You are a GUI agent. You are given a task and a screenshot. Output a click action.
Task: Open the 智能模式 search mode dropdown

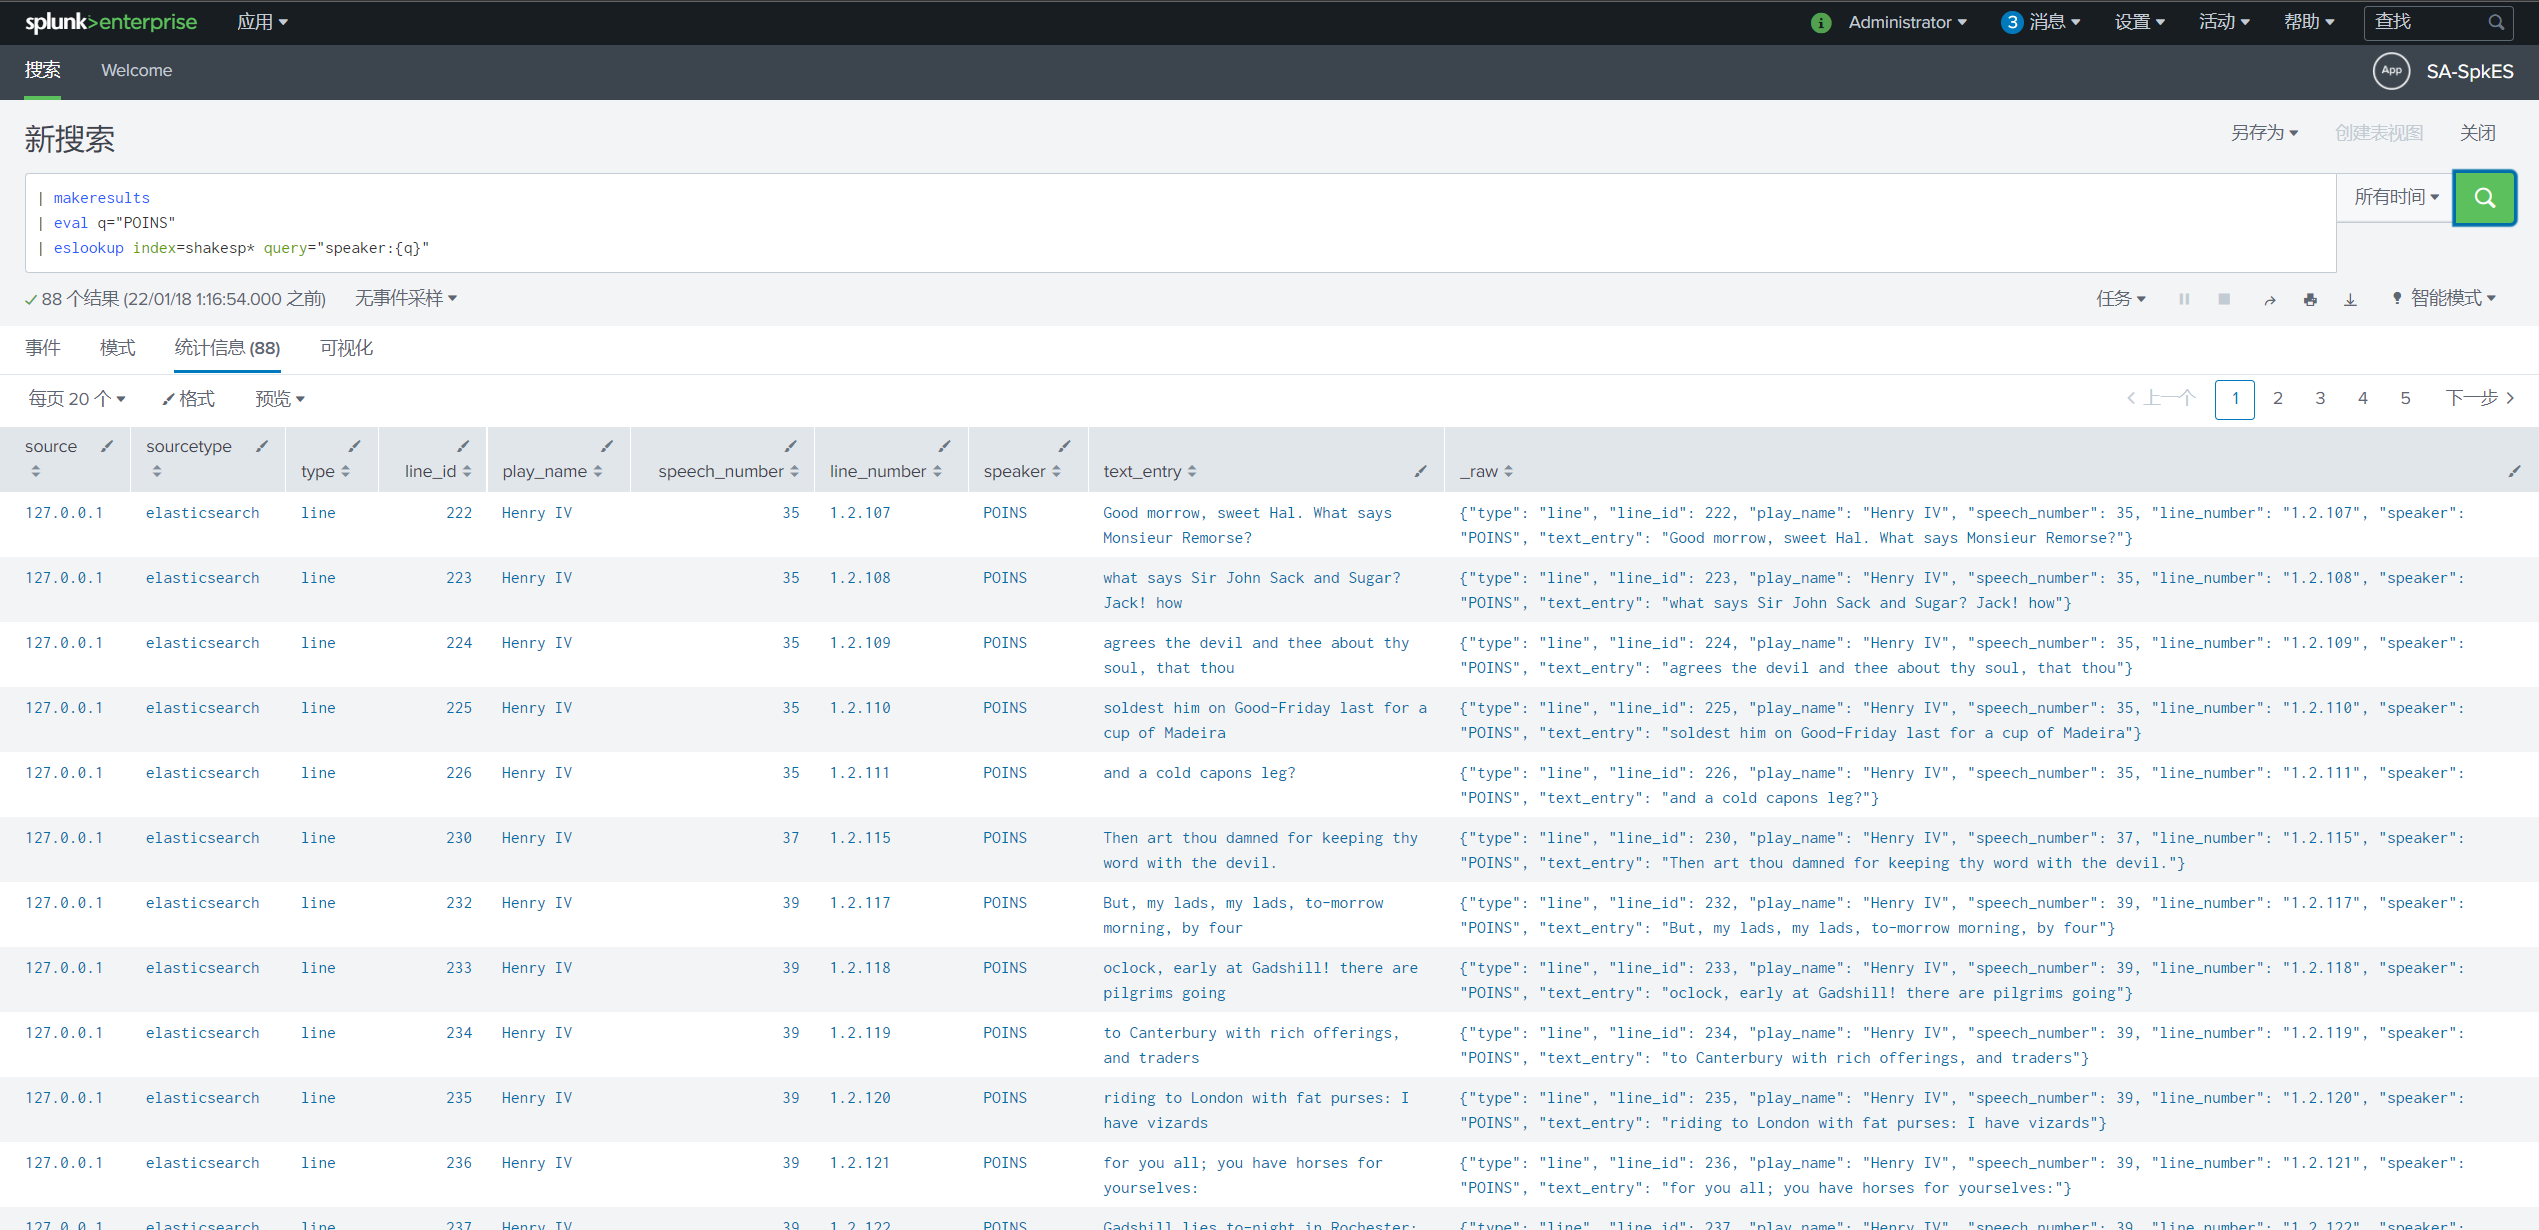(x=2444, y=298)
